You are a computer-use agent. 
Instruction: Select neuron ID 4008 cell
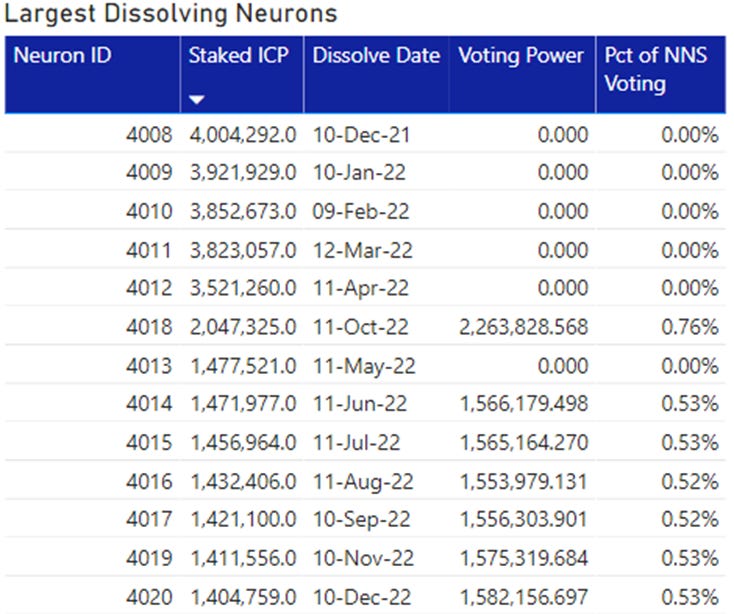click(x=149, y=135)
